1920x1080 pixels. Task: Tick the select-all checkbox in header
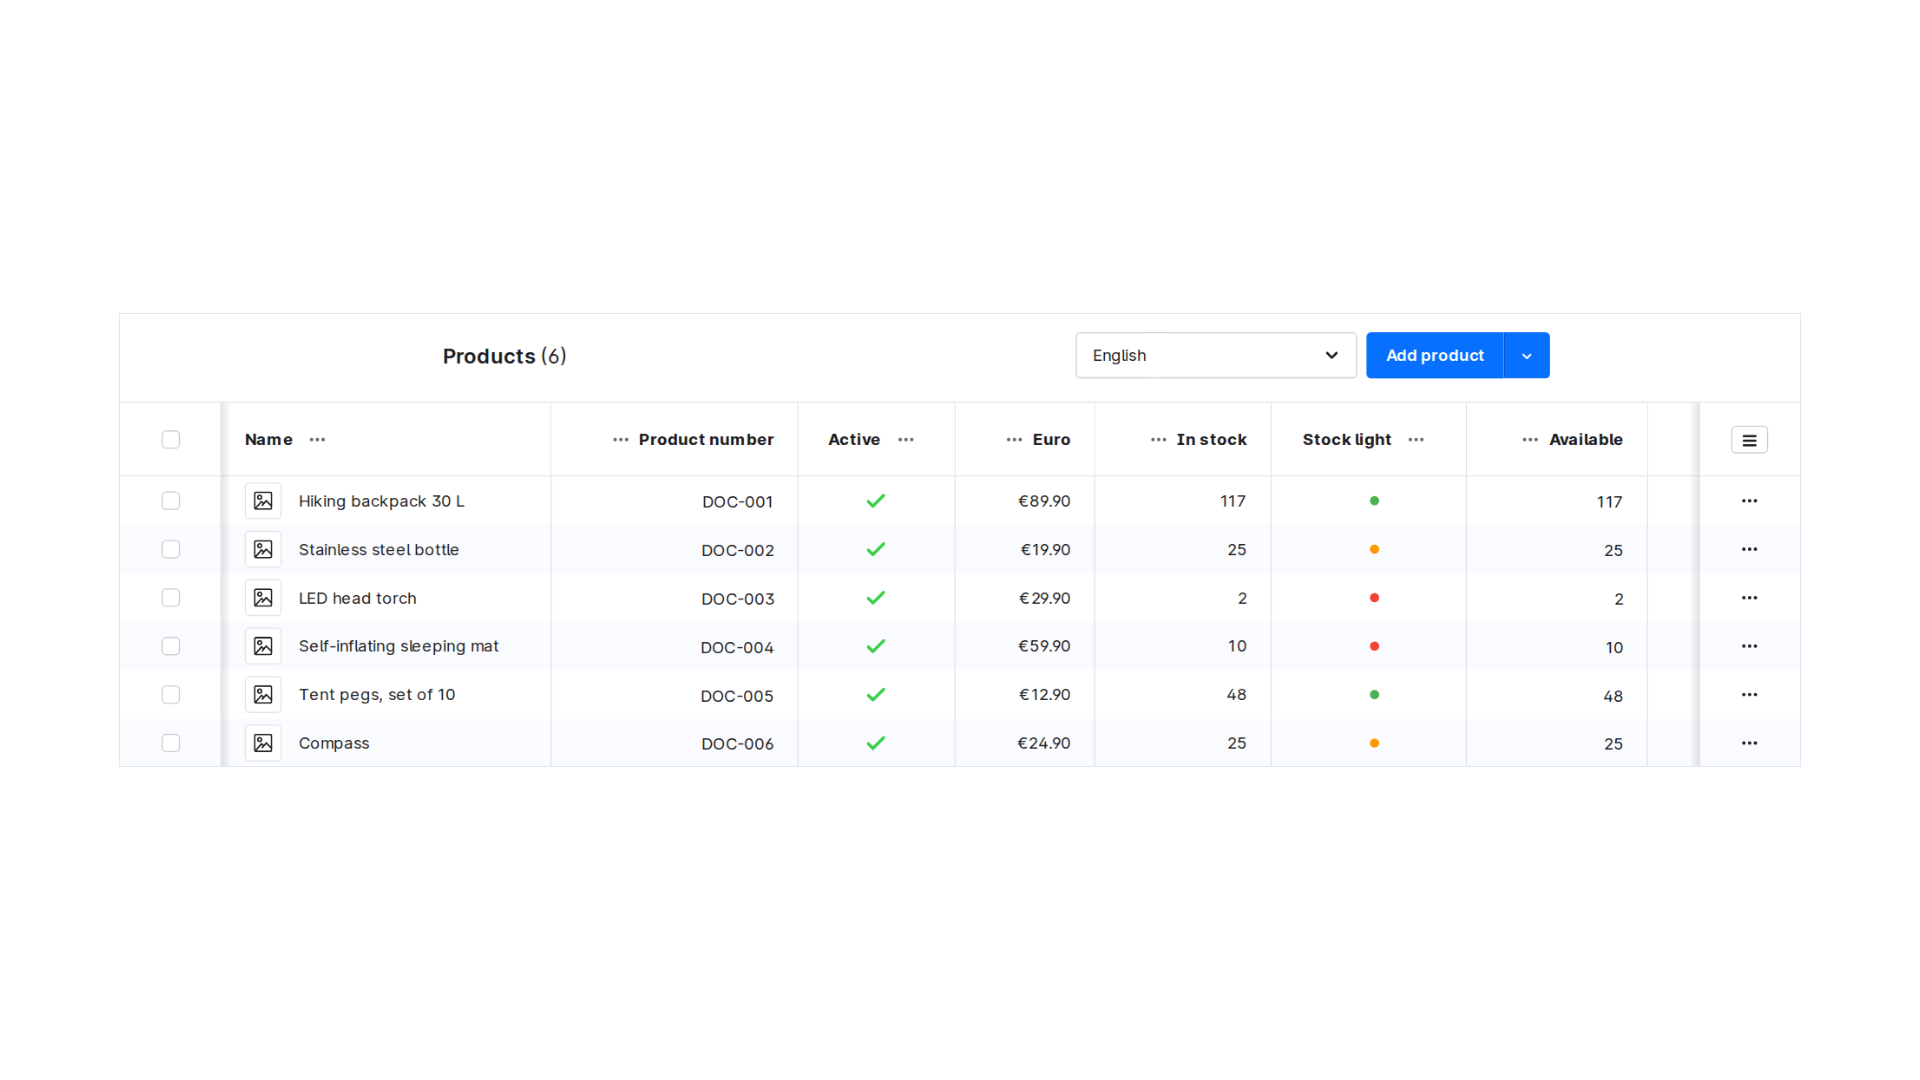click(171, 440)
